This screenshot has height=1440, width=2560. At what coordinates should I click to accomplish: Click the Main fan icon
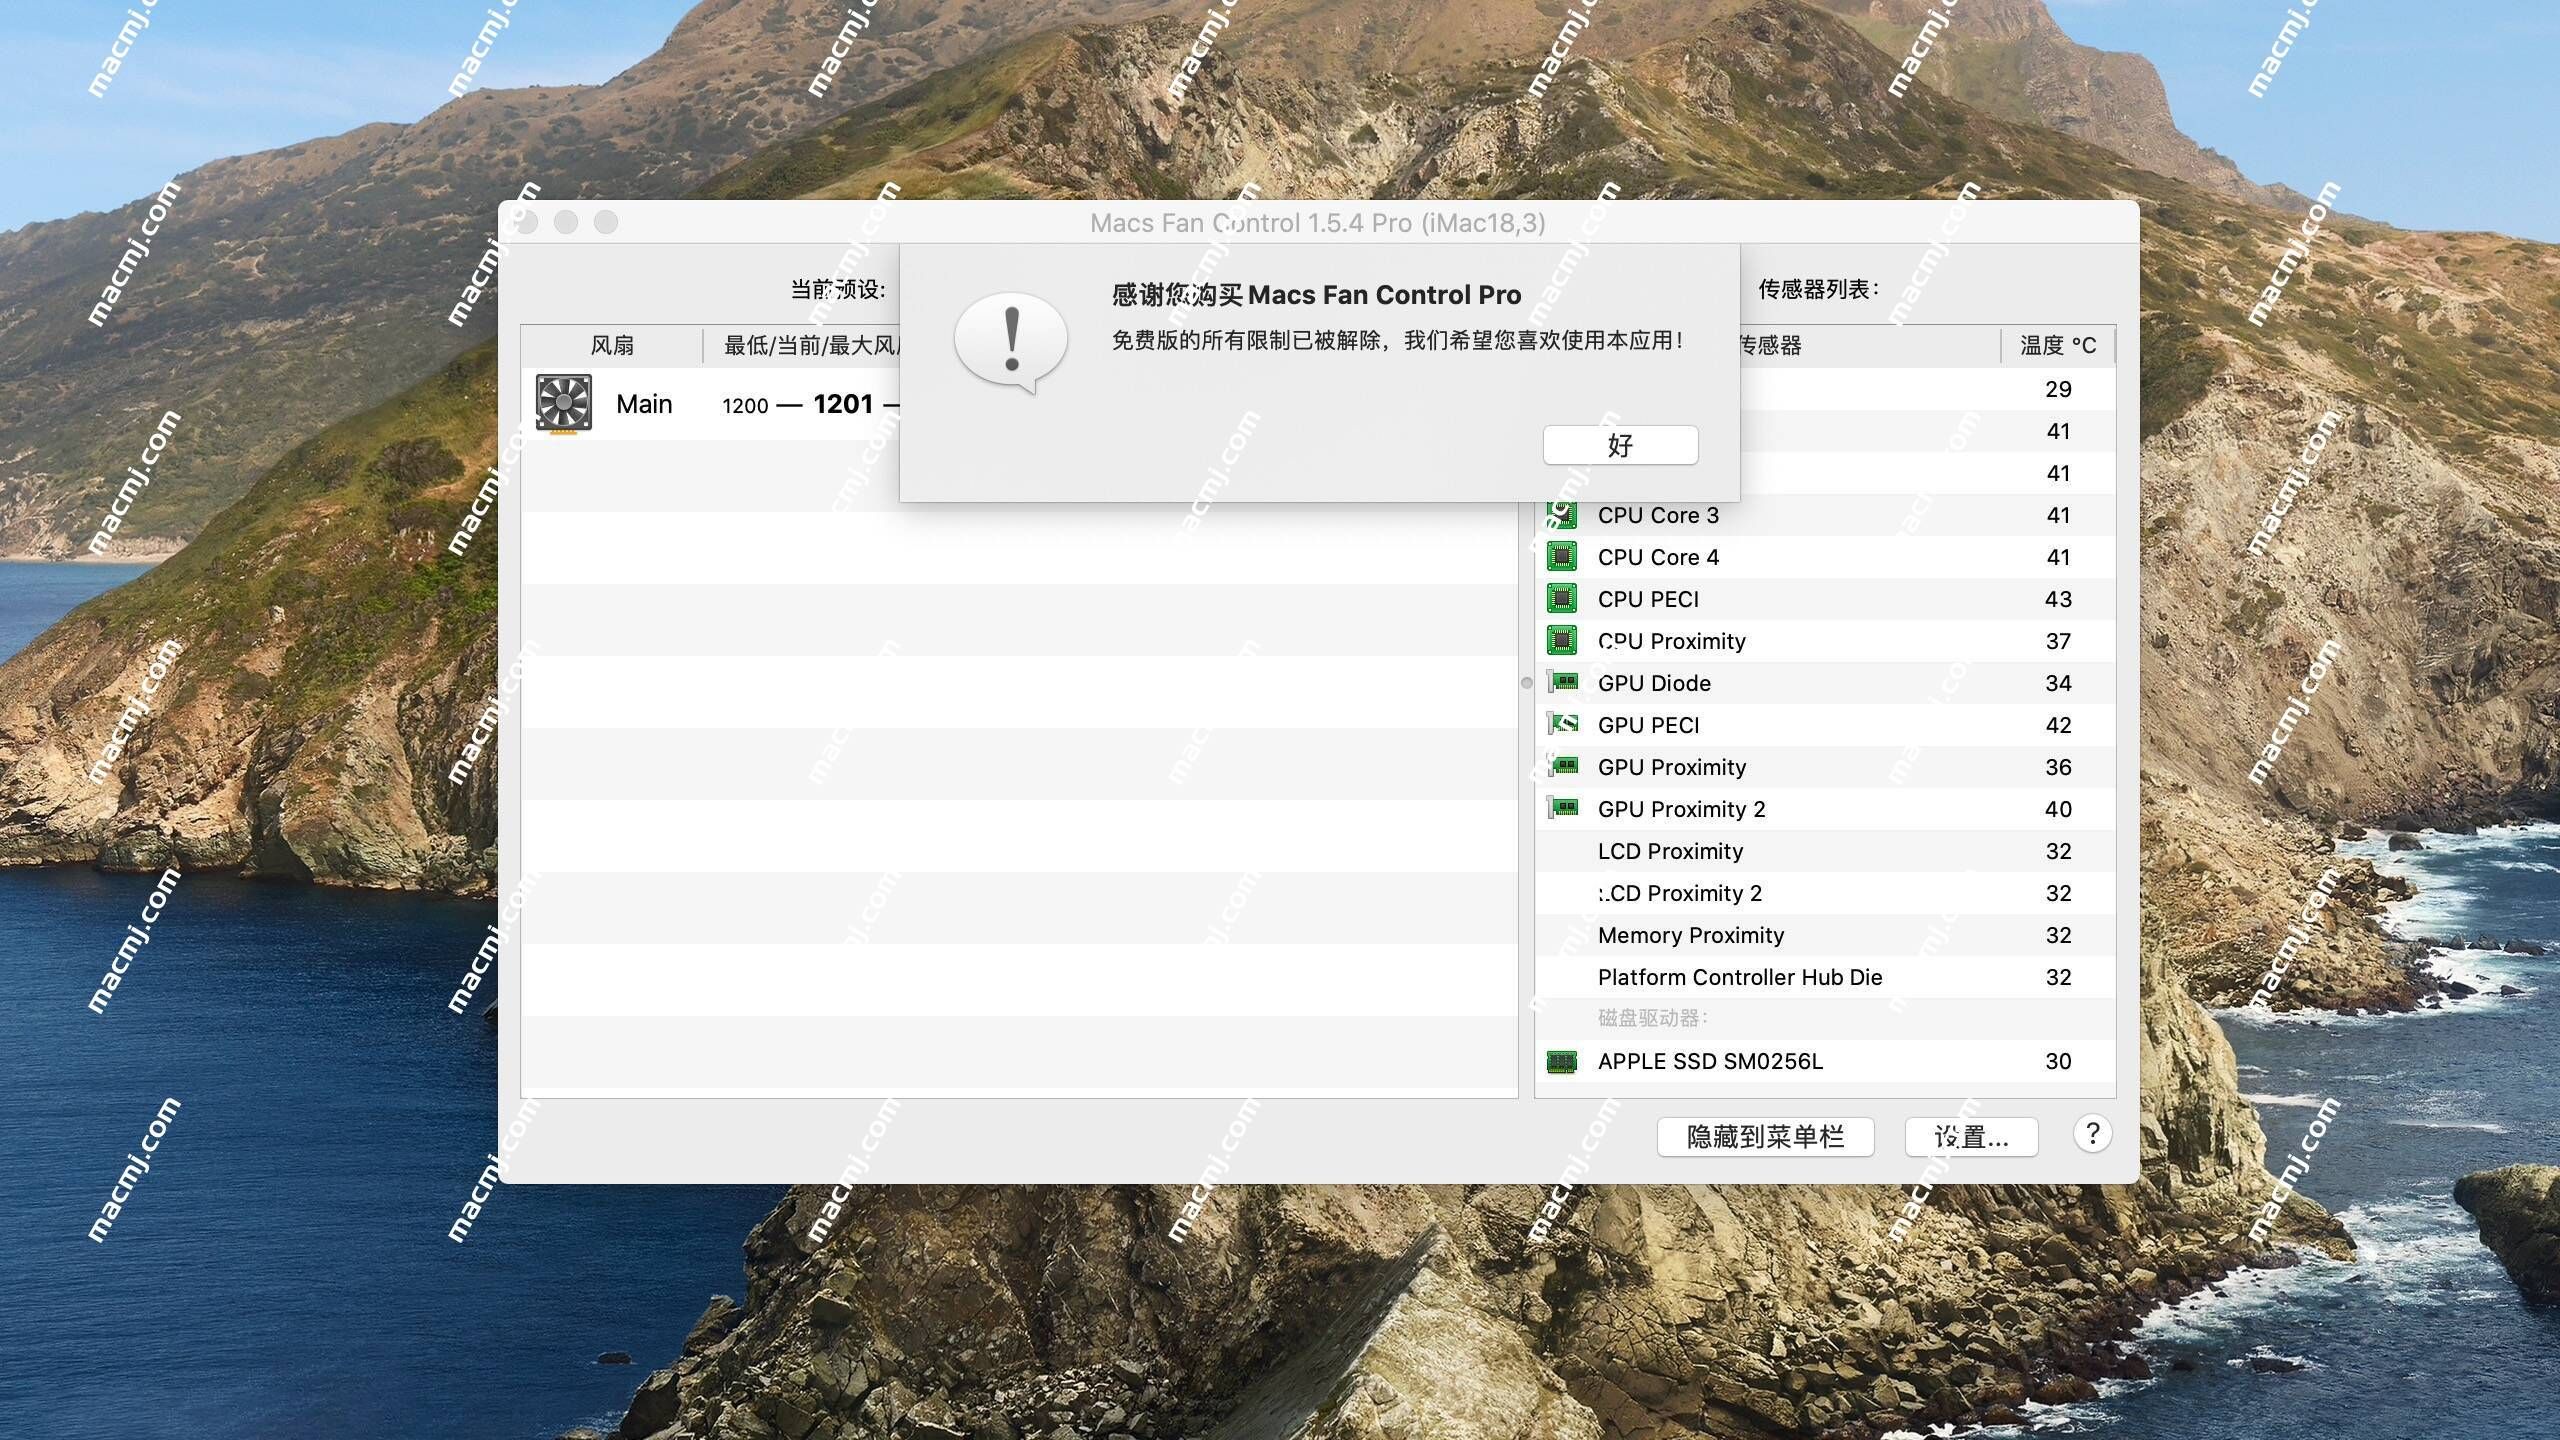pyautogui.click(x=563, y=404)
